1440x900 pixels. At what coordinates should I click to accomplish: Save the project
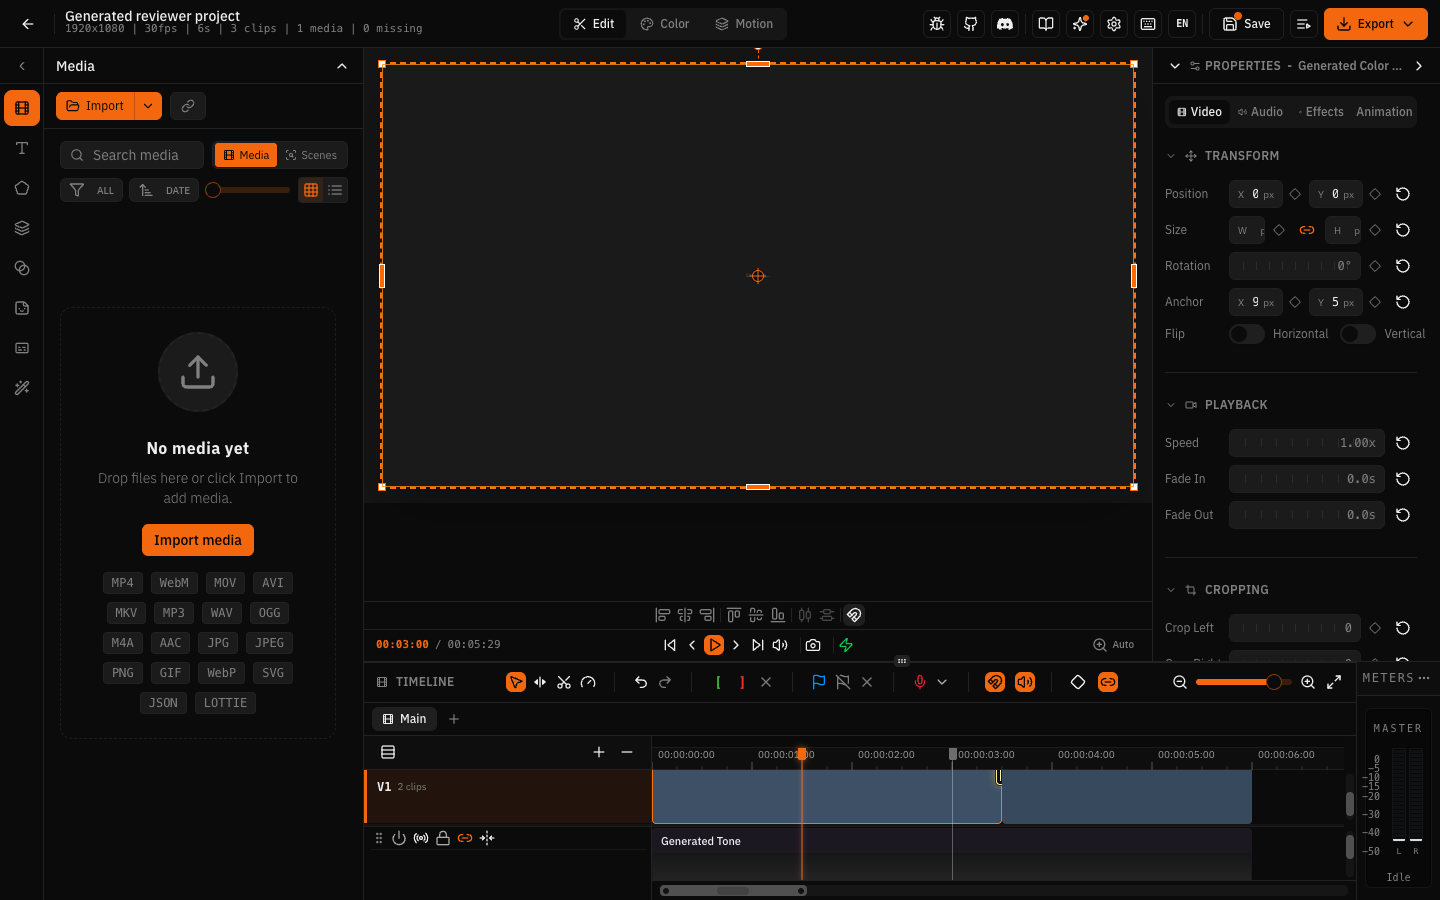click(1246, 24)
